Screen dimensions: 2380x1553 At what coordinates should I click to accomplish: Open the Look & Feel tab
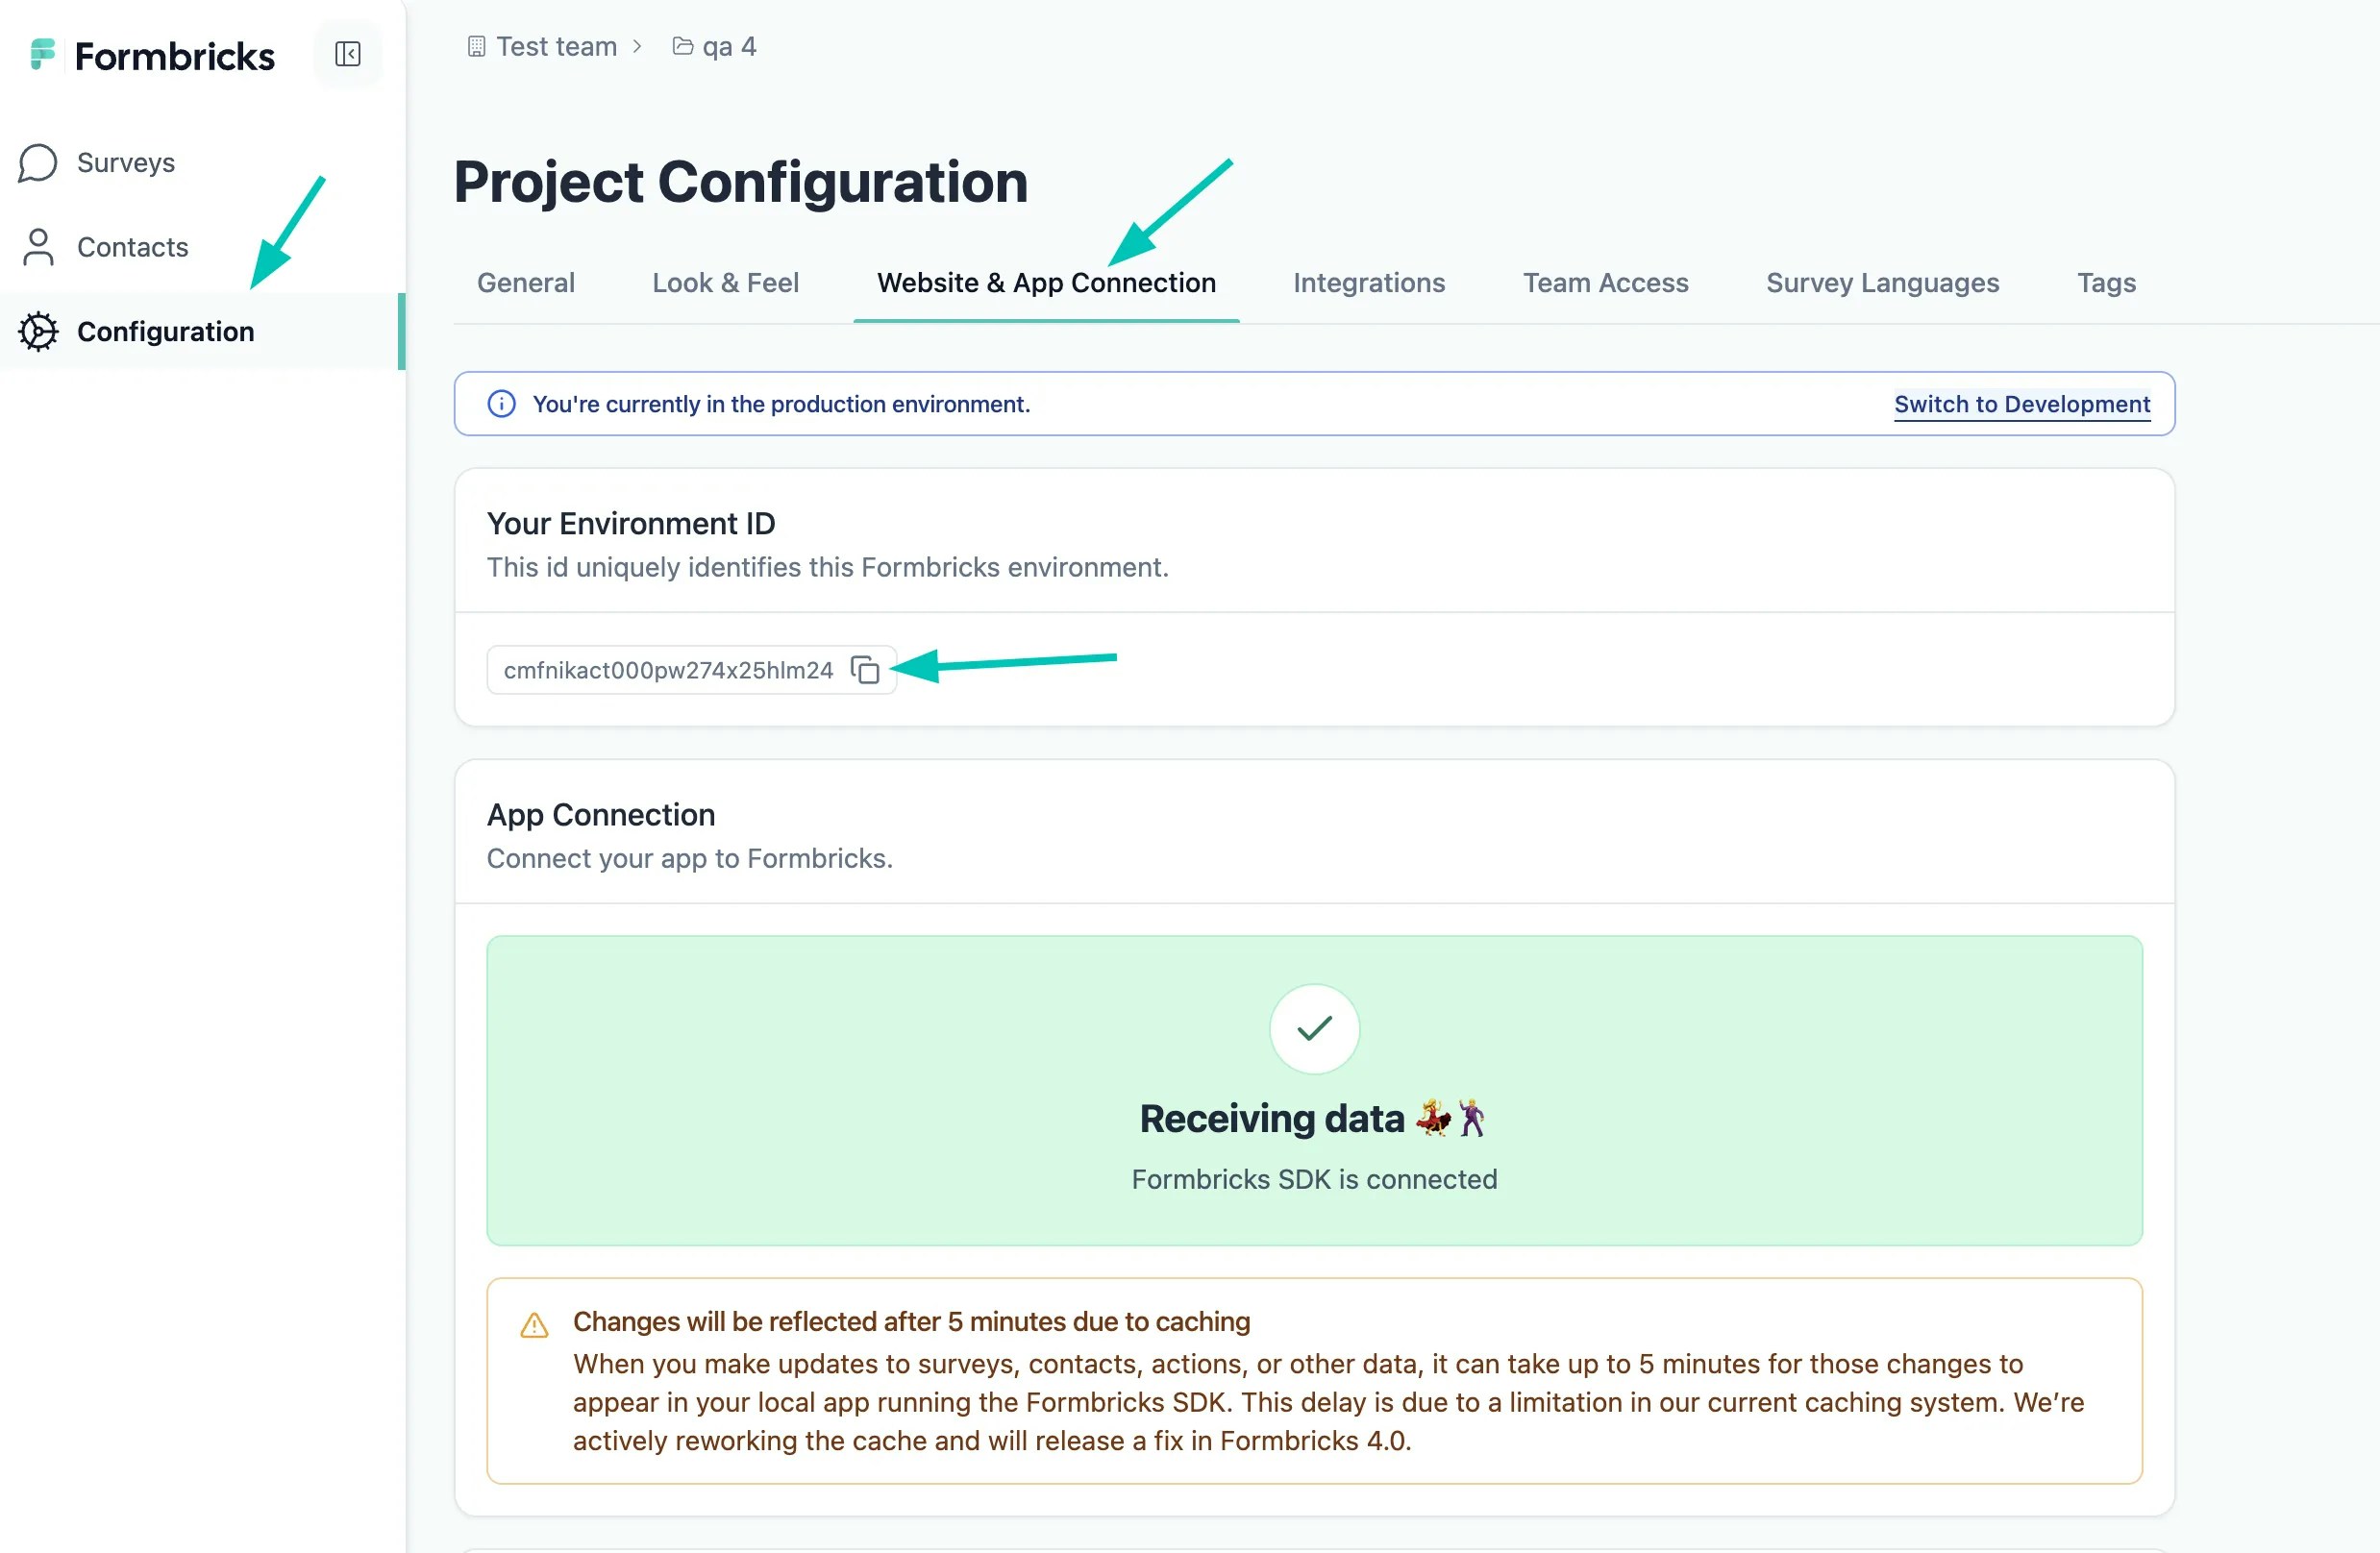pyautogui.click(x=725, y=283)
